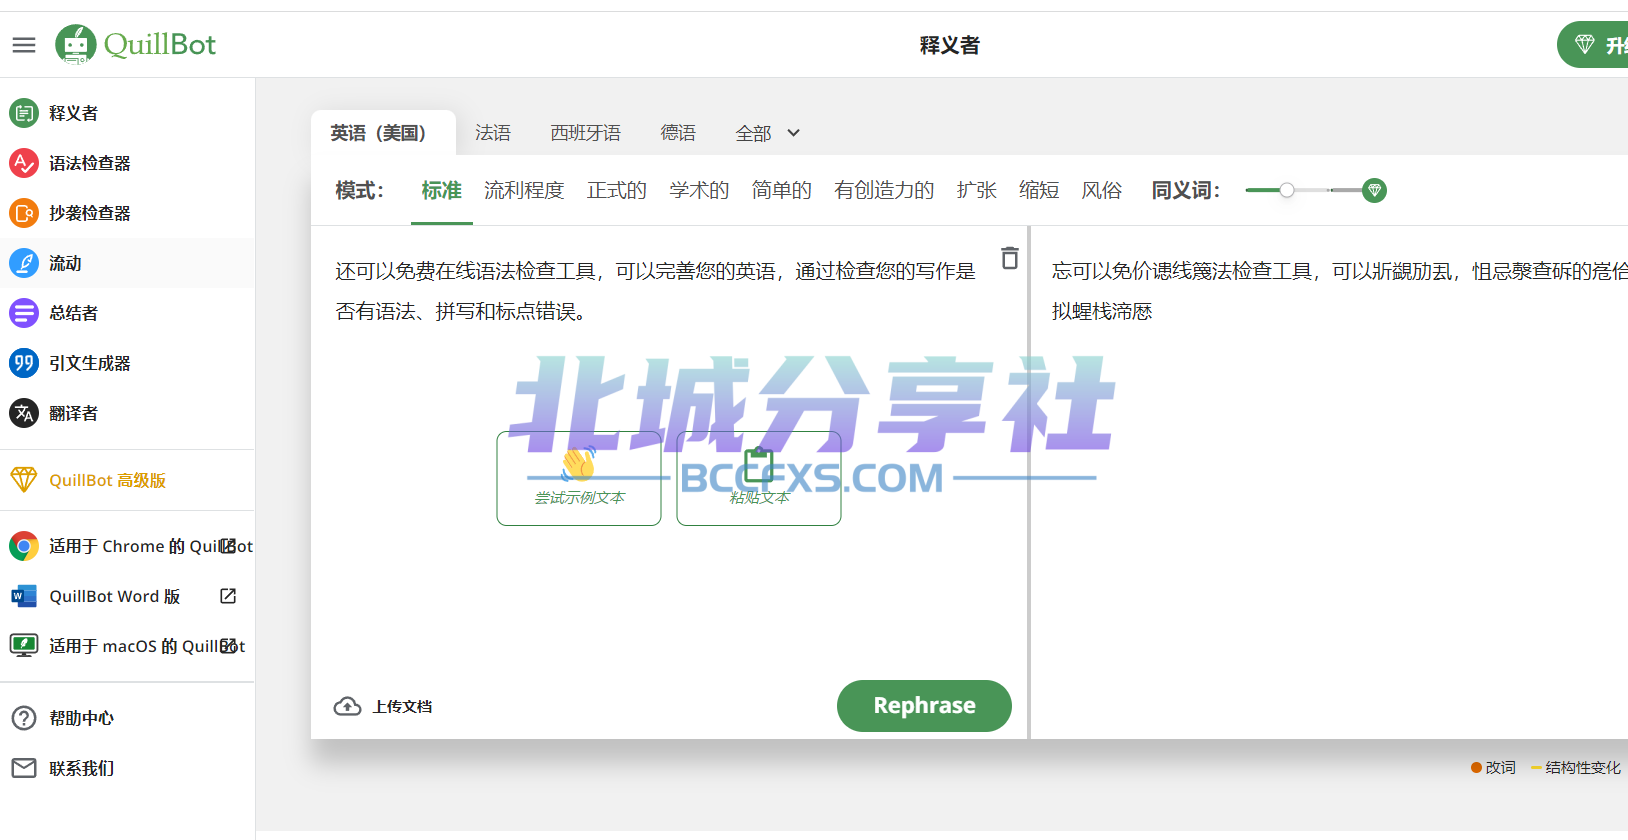Select the 风俗 mode
Screen dimensions: 1628x840
1102,190
